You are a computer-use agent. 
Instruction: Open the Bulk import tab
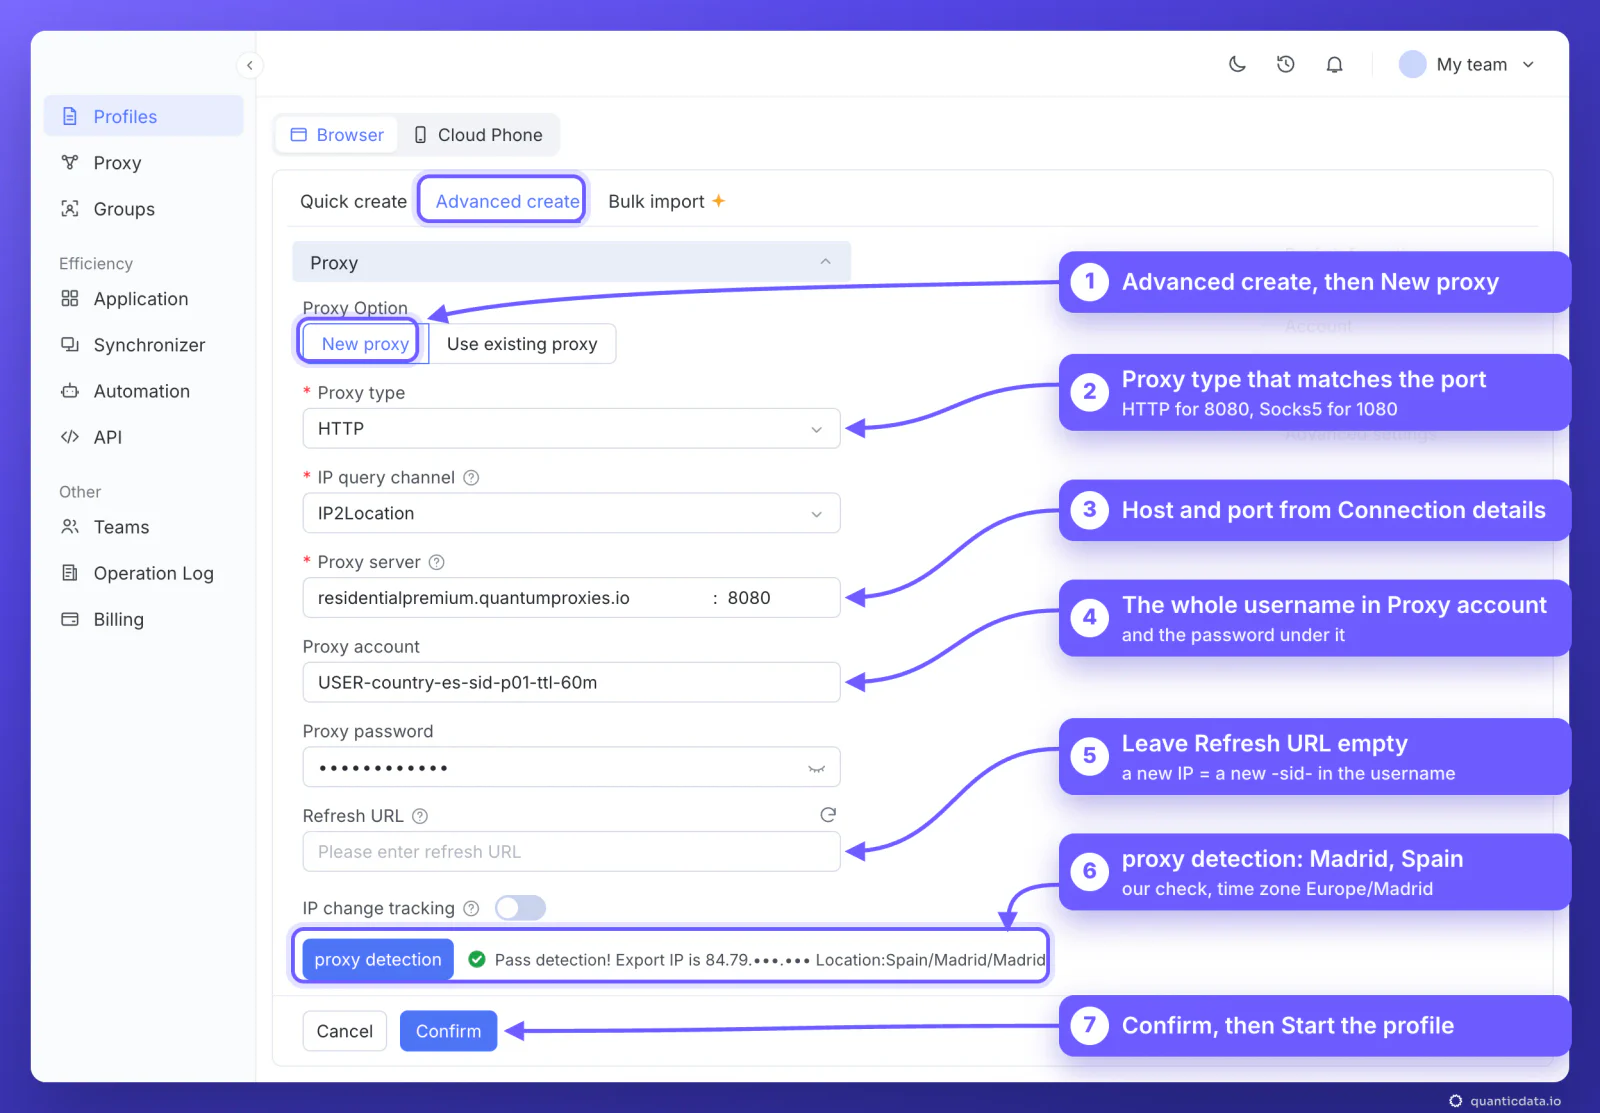[x=667, y=201]
